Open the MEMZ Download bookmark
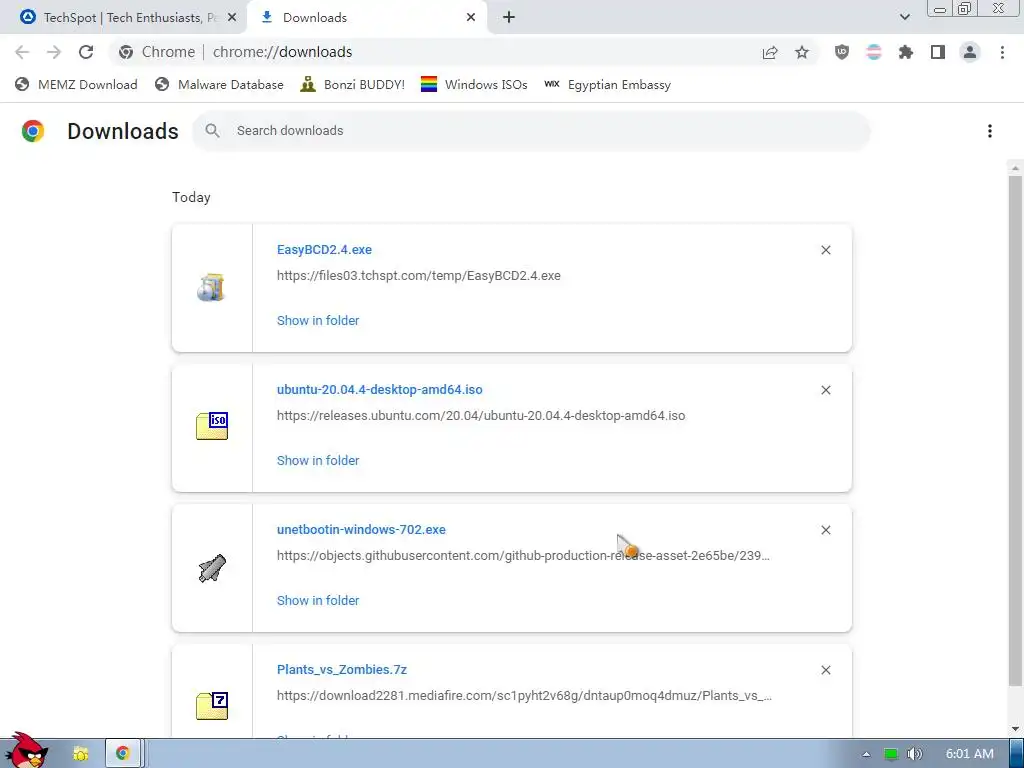 76,84
